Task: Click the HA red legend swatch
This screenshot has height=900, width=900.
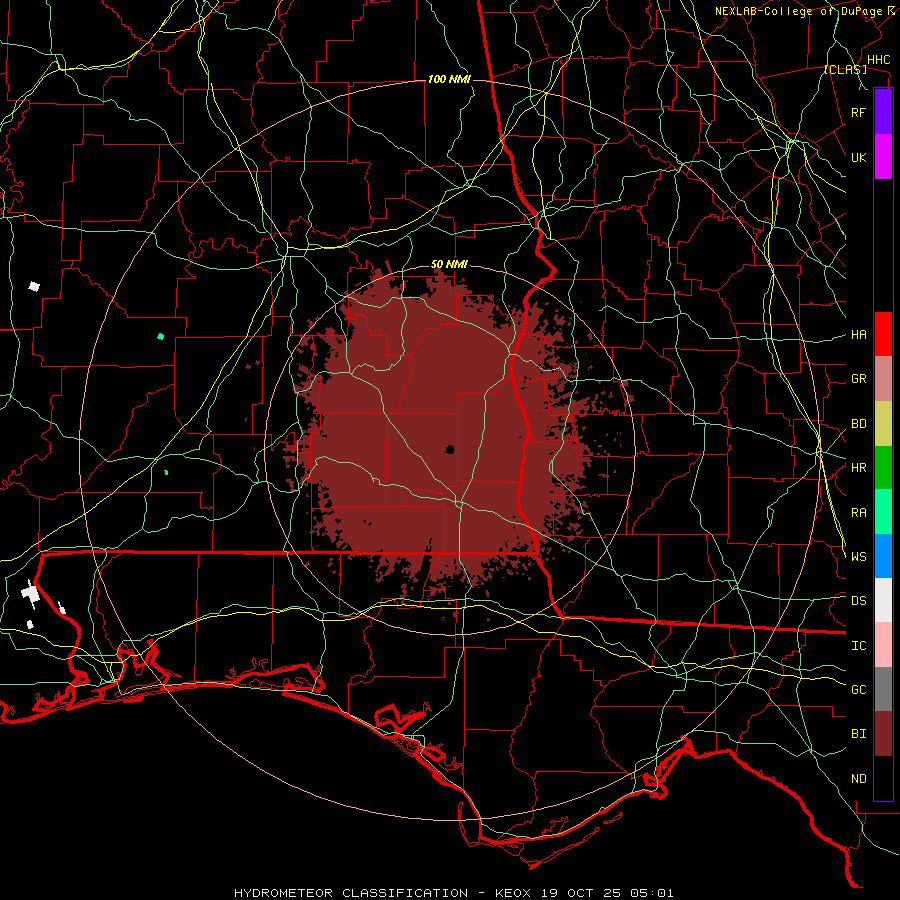Action: [x=883, y=334]
